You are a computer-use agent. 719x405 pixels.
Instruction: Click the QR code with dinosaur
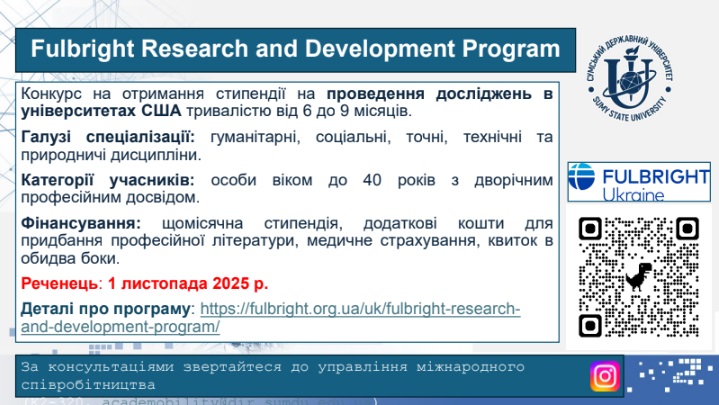pyautogui.click(x=638, y=277)
